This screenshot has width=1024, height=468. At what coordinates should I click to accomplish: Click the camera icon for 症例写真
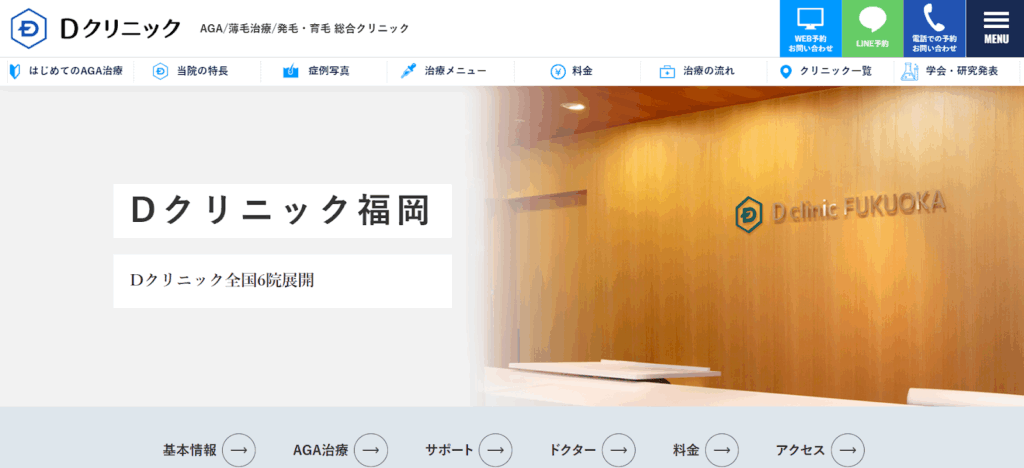pyautogui.click(x=291, y=71)
